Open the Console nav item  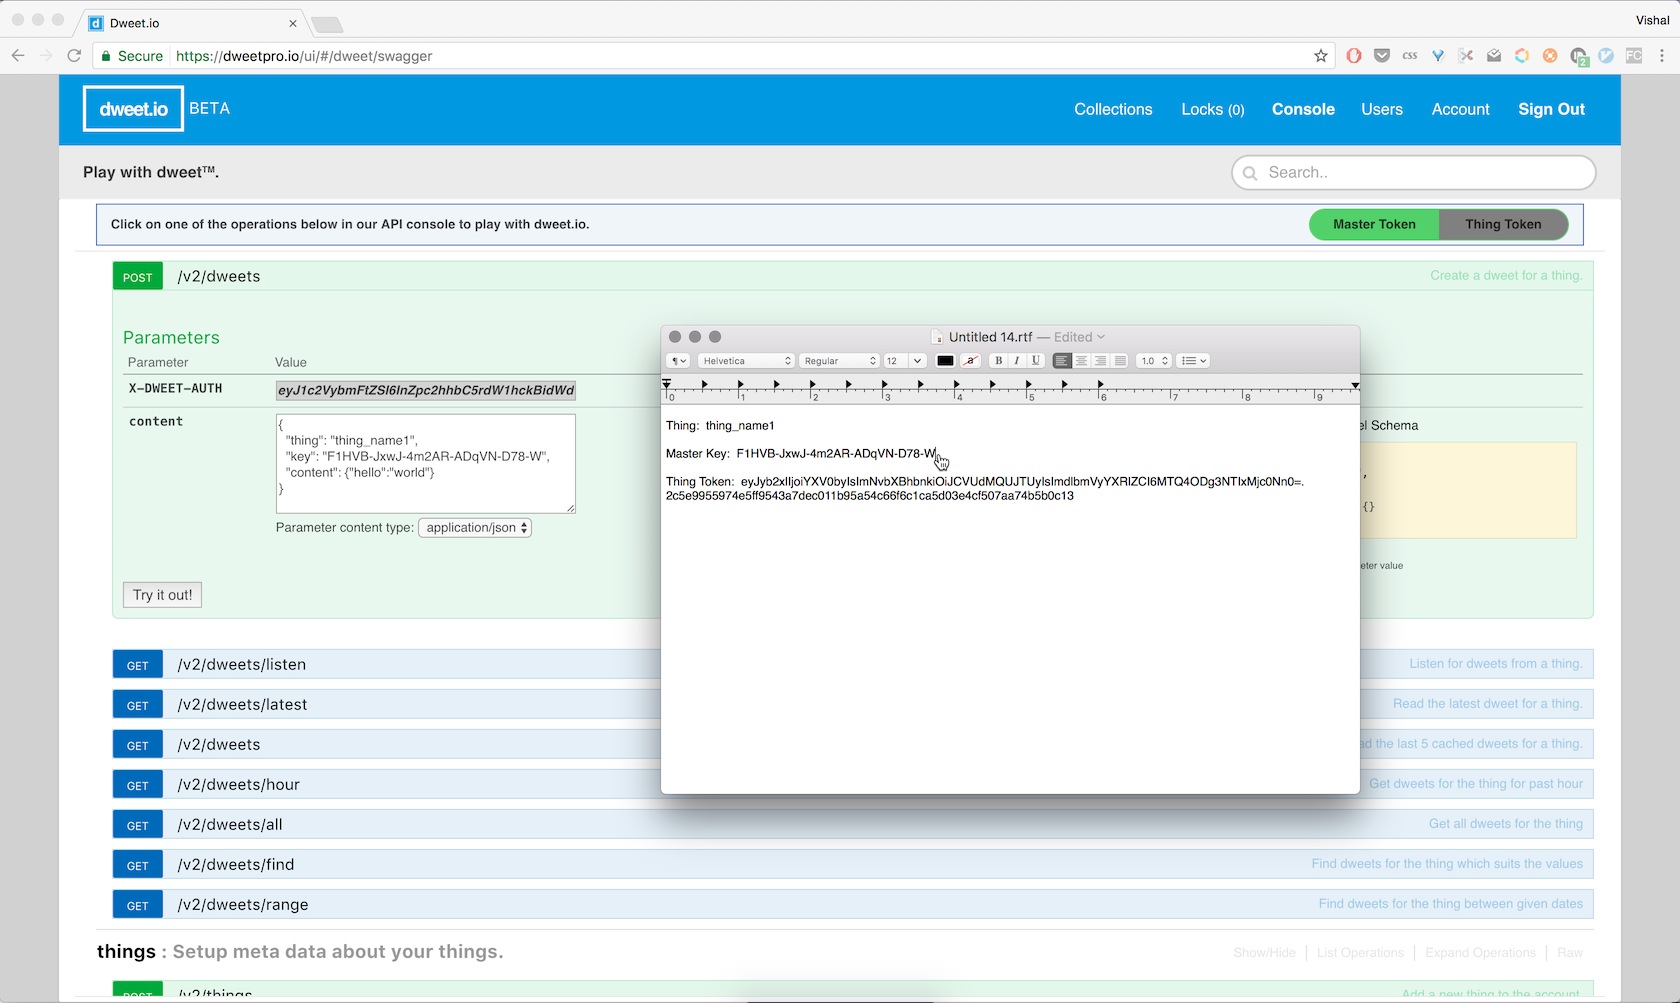tap(1303, 109)
